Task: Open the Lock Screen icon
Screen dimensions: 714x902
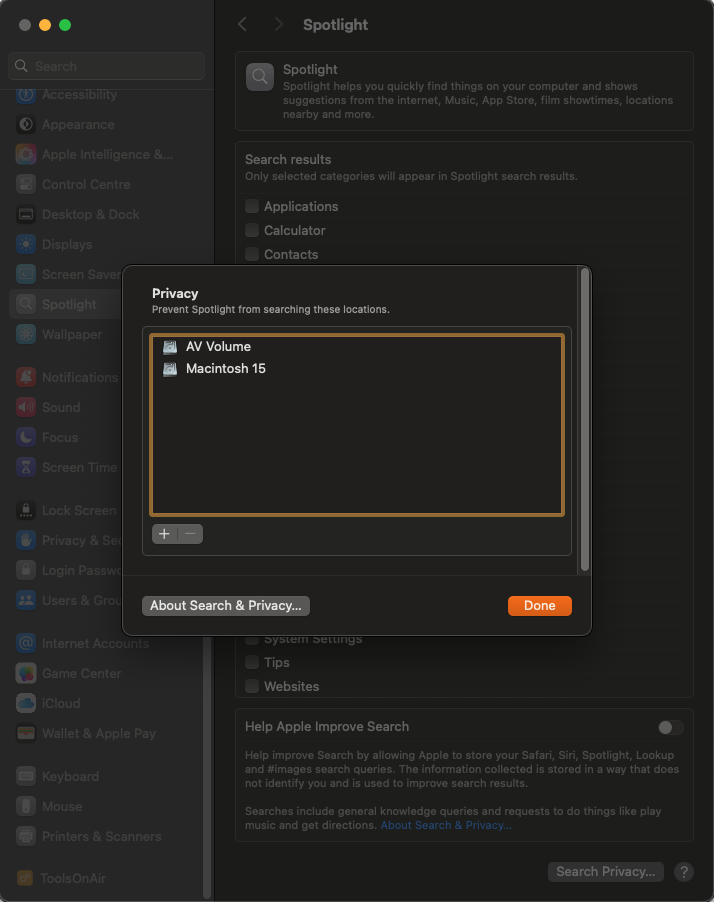Action: tap(26, 510)
